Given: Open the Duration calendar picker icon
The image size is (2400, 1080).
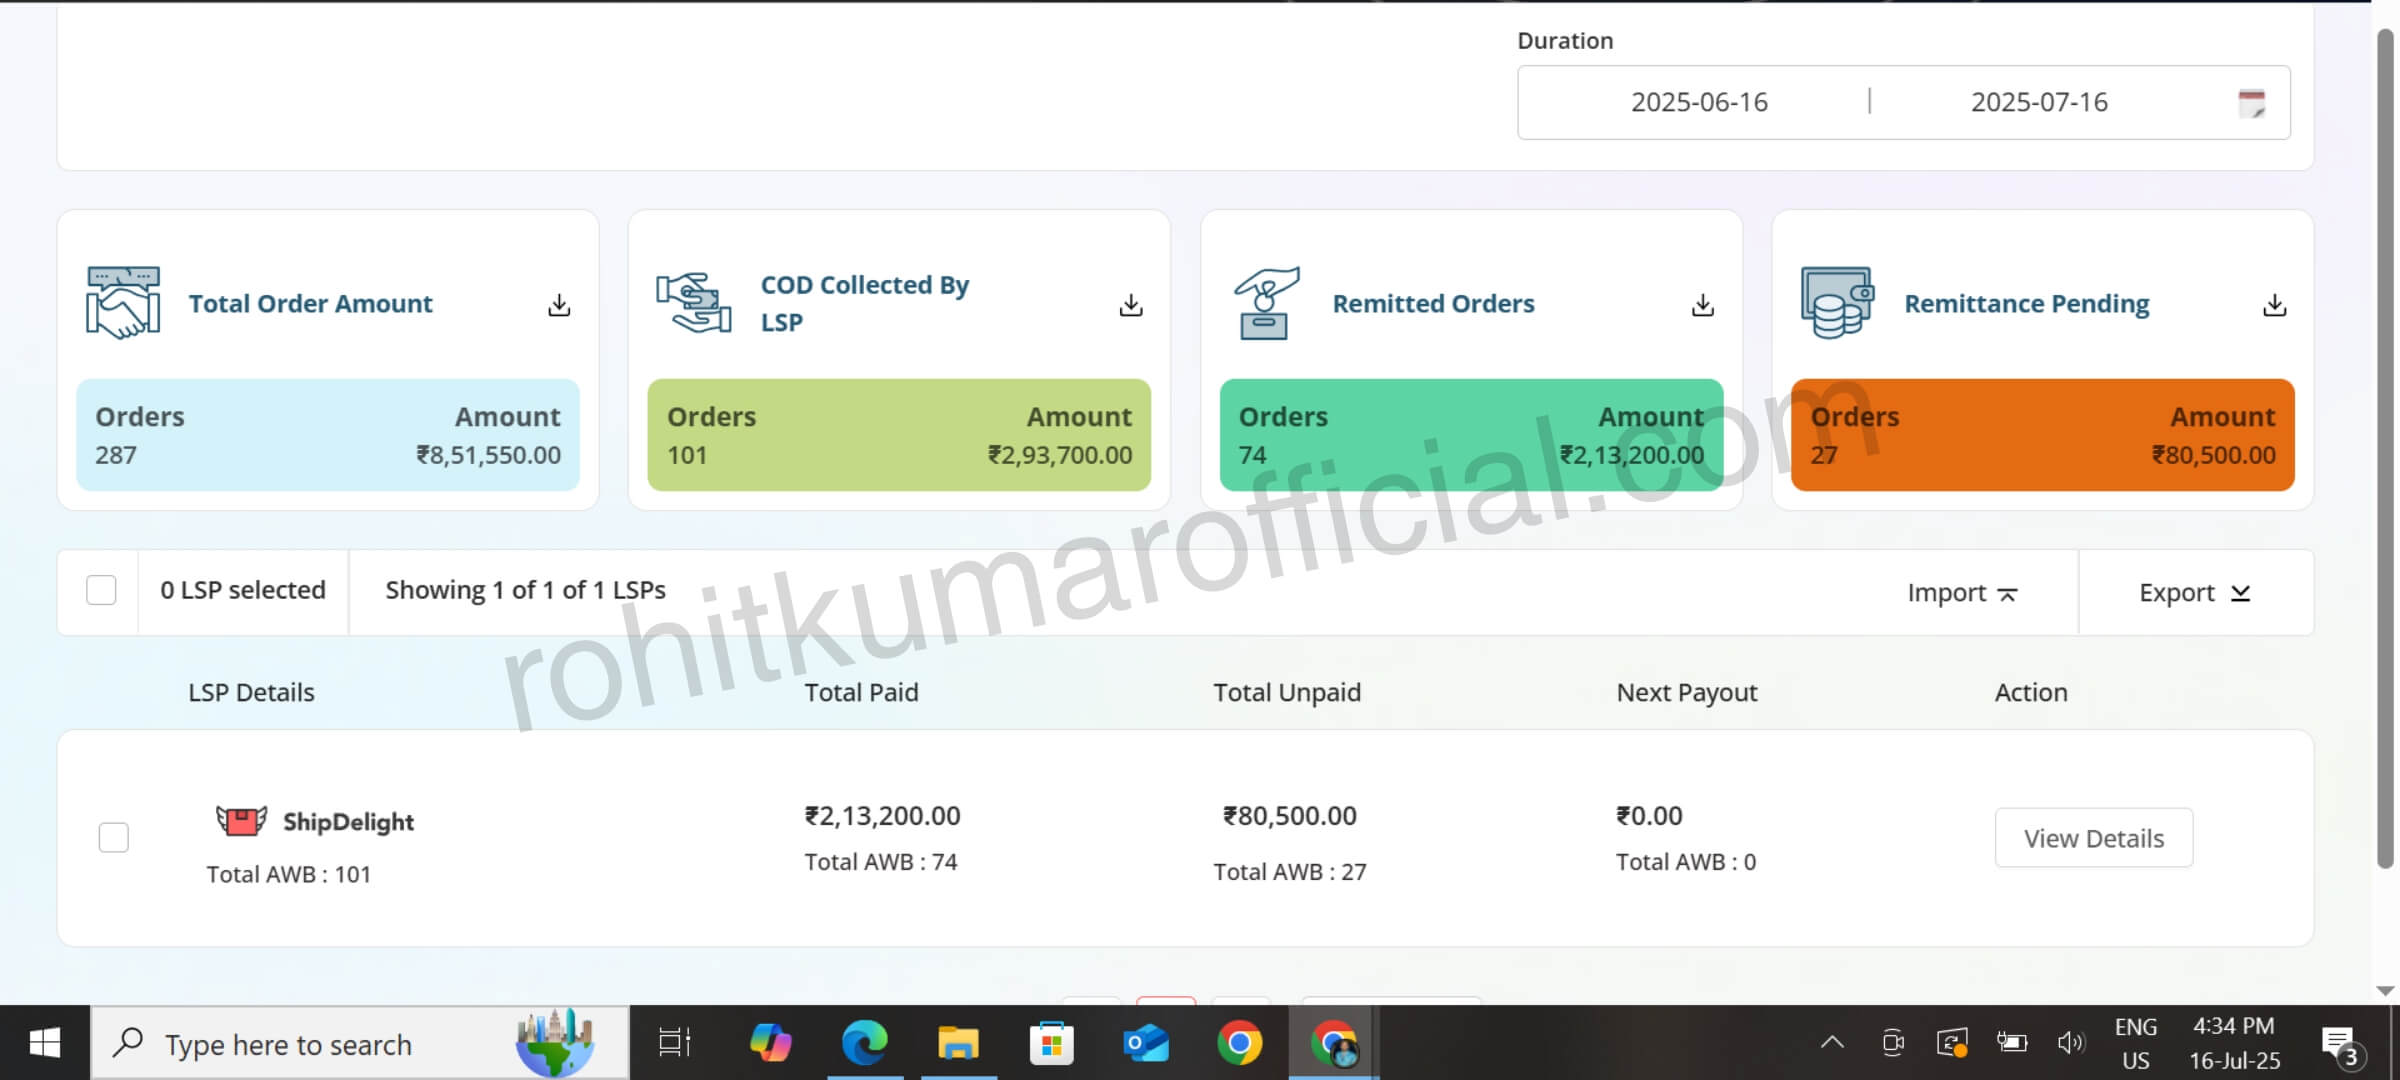Looking at the screenshot, I should 2252,103.
